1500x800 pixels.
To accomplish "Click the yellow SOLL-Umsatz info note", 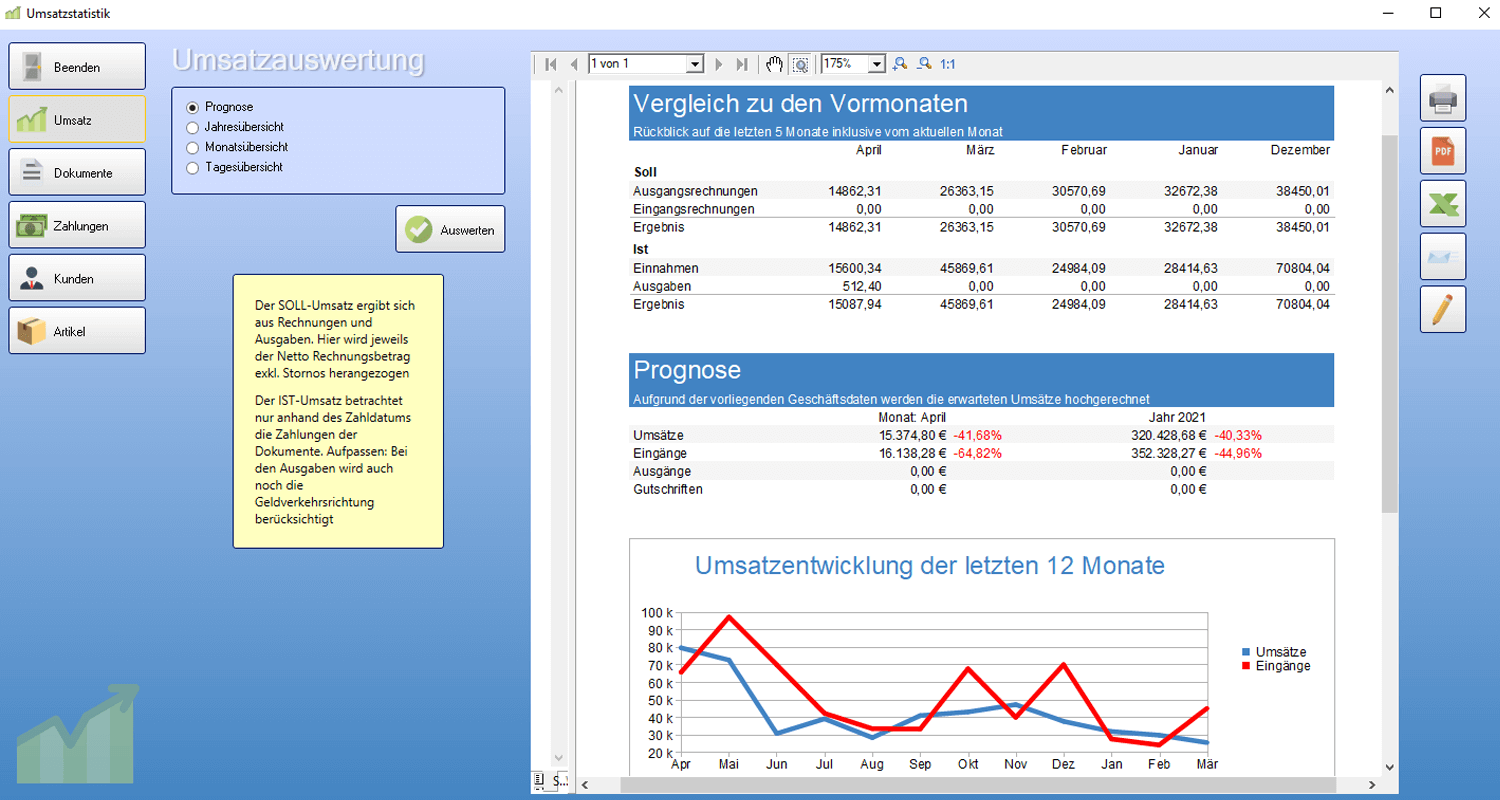I will (x=338, y=411).
